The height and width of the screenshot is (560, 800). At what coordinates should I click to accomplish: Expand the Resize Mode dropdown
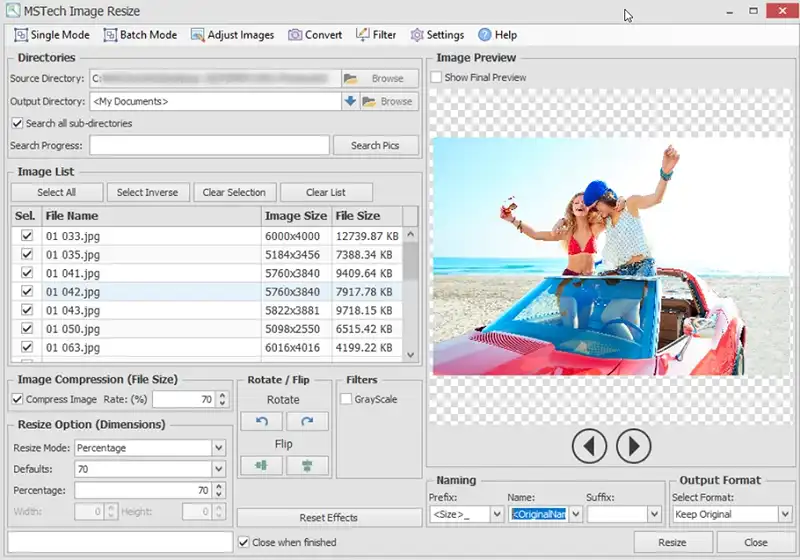tap(219, 448)
